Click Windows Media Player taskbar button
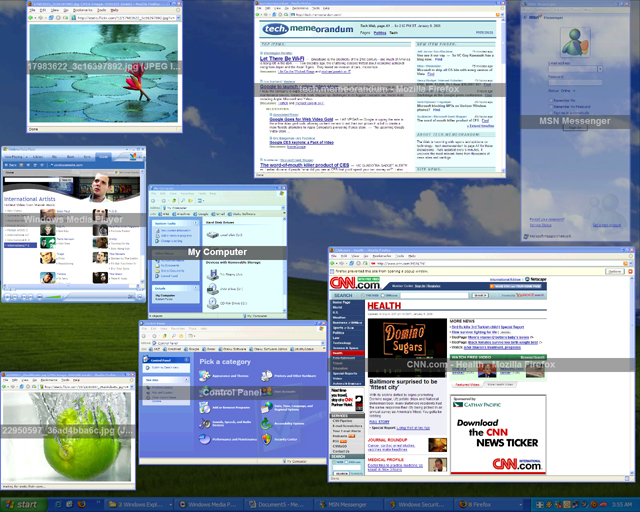The image size is (640, 512). (209, 505)
